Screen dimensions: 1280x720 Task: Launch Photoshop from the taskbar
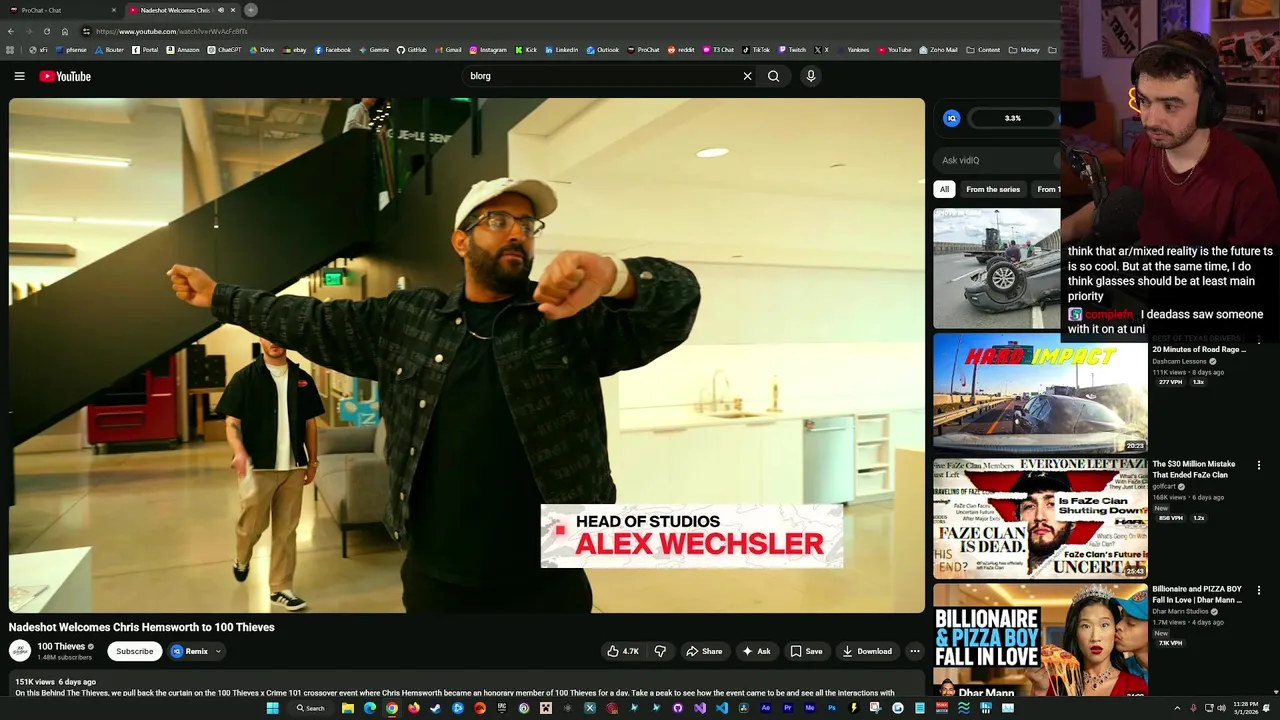click(x=832, y=708)
